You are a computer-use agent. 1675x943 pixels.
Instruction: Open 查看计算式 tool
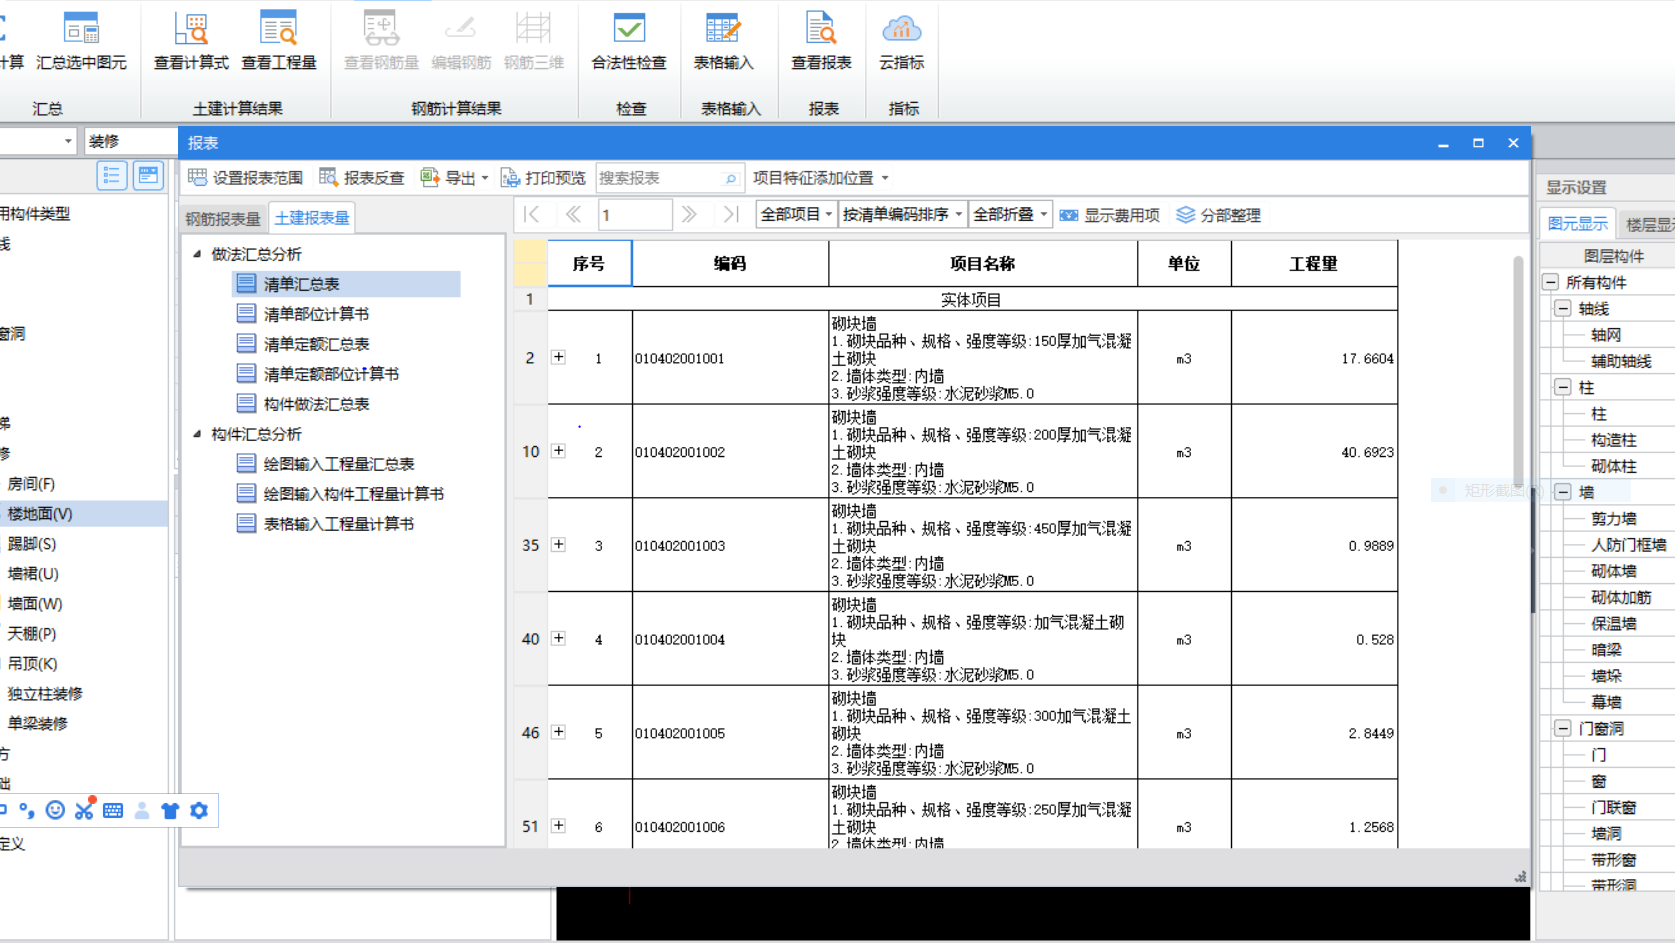191,40
